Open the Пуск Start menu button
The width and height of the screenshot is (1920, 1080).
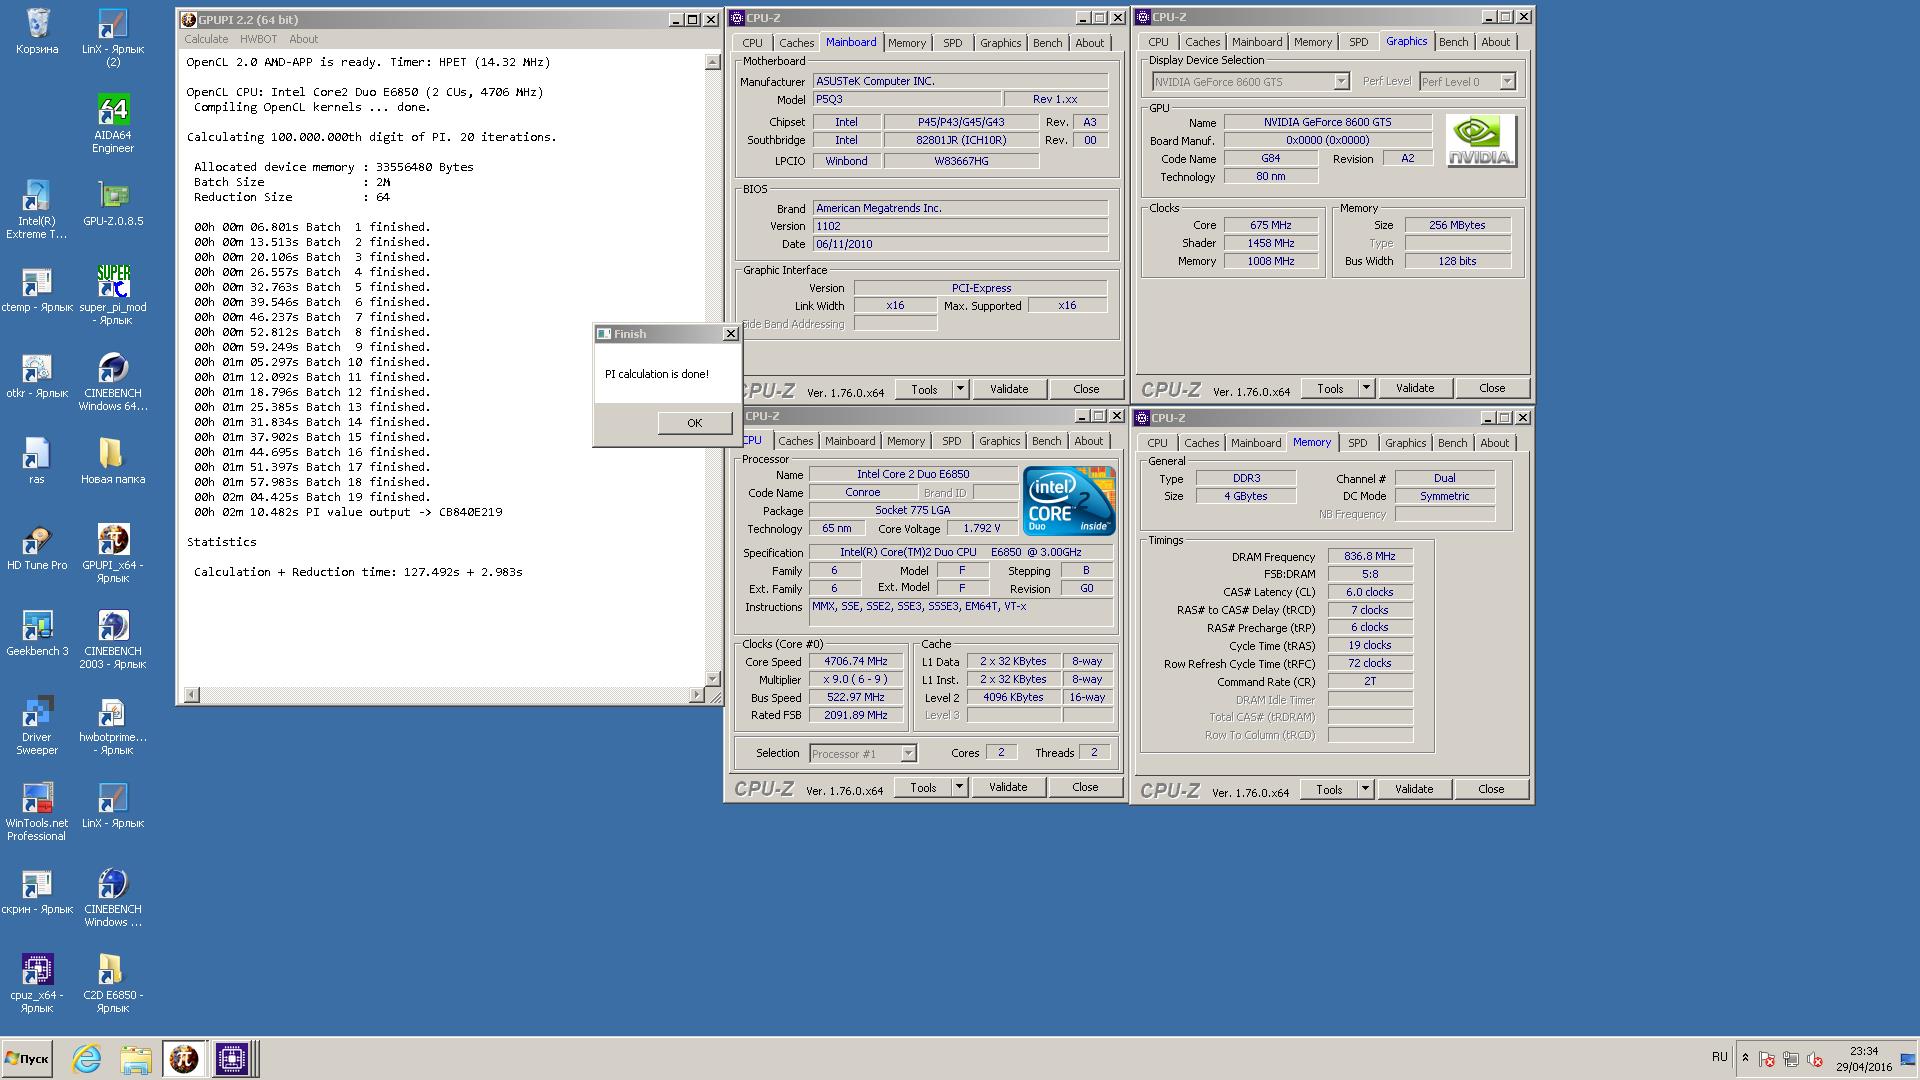point(27,1059)
